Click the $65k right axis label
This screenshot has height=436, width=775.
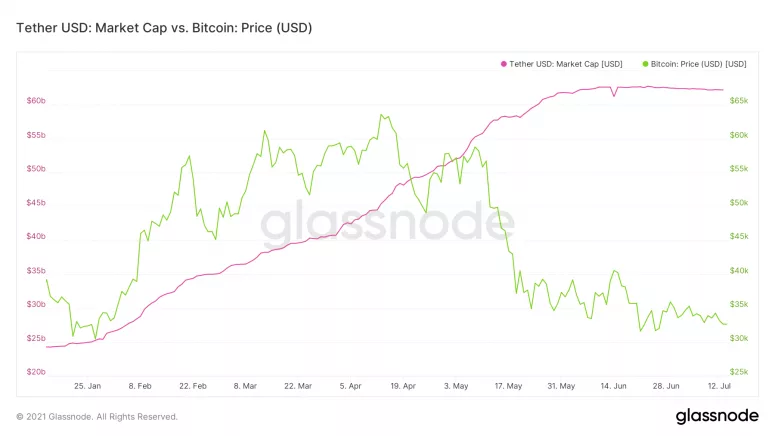[x=739, y=101]
